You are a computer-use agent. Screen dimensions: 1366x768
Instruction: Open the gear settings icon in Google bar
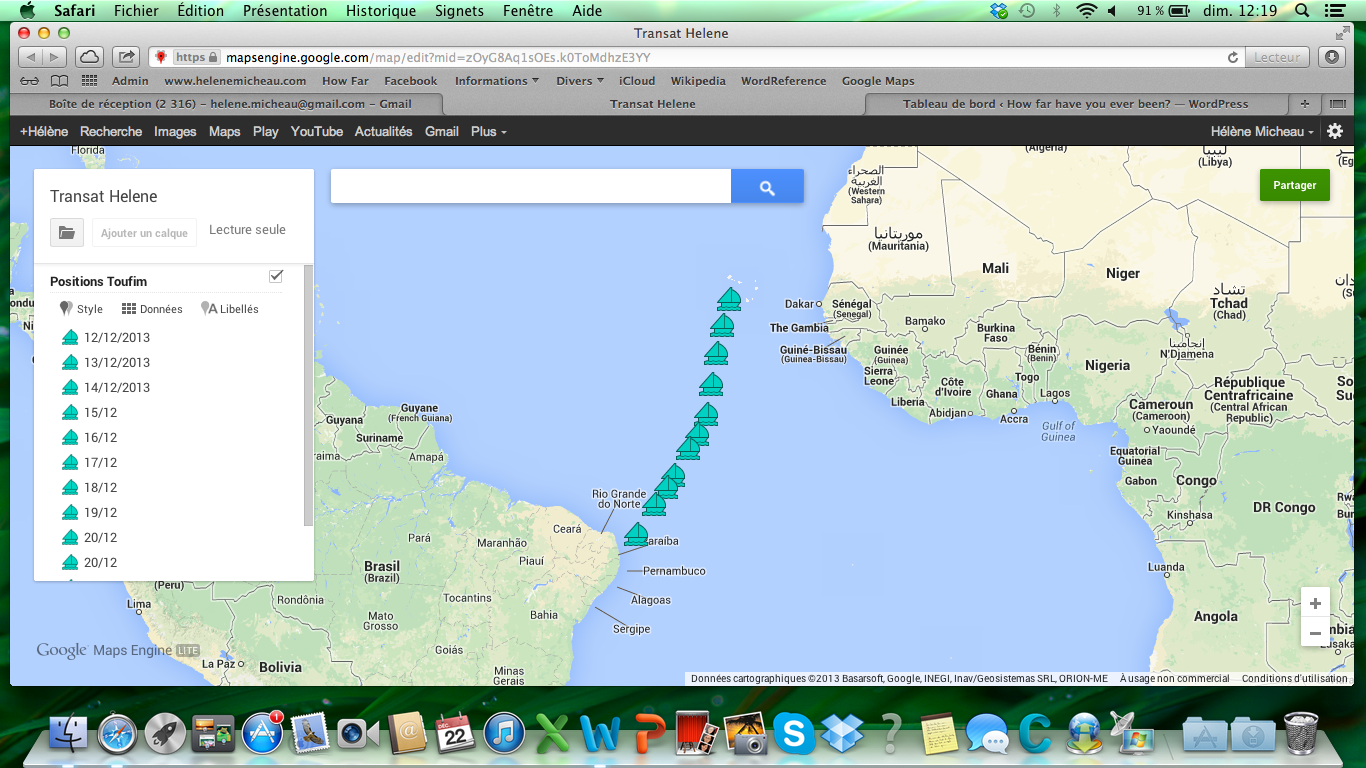1335,131
